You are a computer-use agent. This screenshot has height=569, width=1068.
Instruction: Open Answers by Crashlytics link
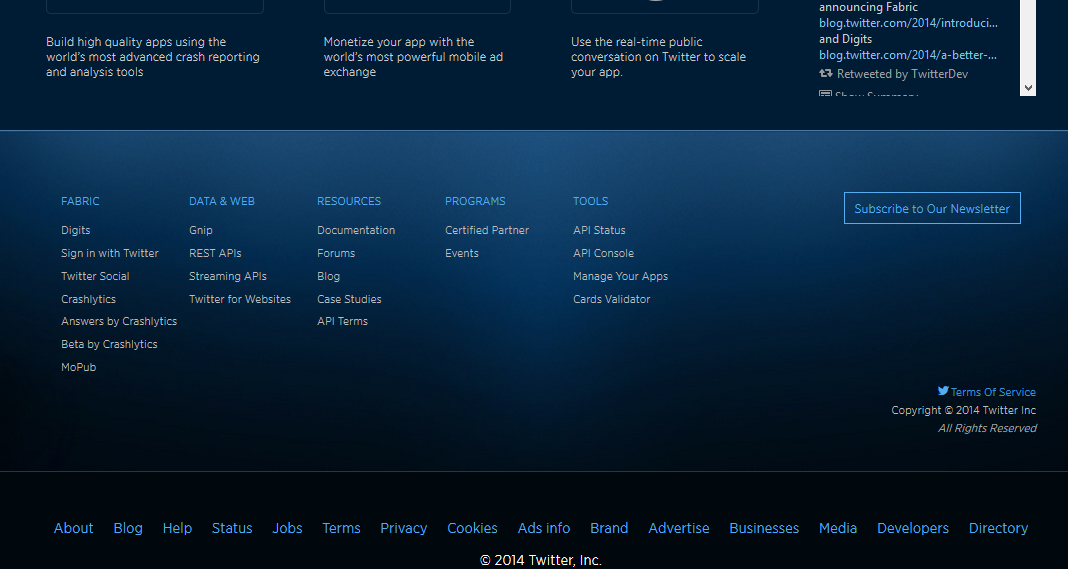tap(119, 322)
